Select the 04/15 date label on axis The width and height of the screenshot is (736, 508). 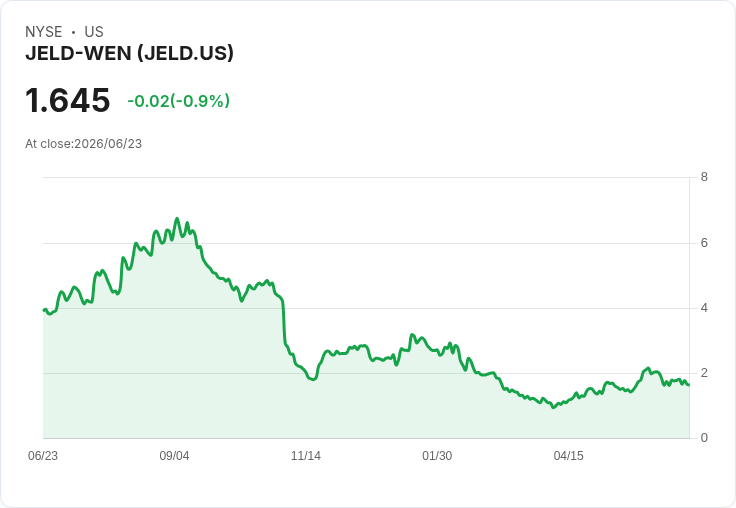pyautogui.click(x=568, y=455)
